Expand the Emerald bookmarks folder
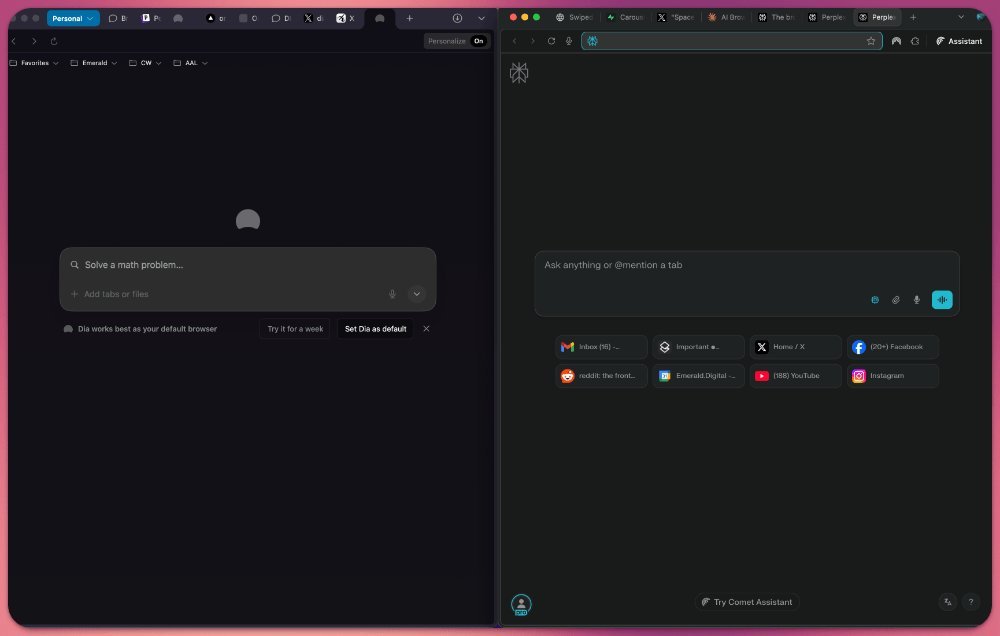1000x636 pixels. 93,63
